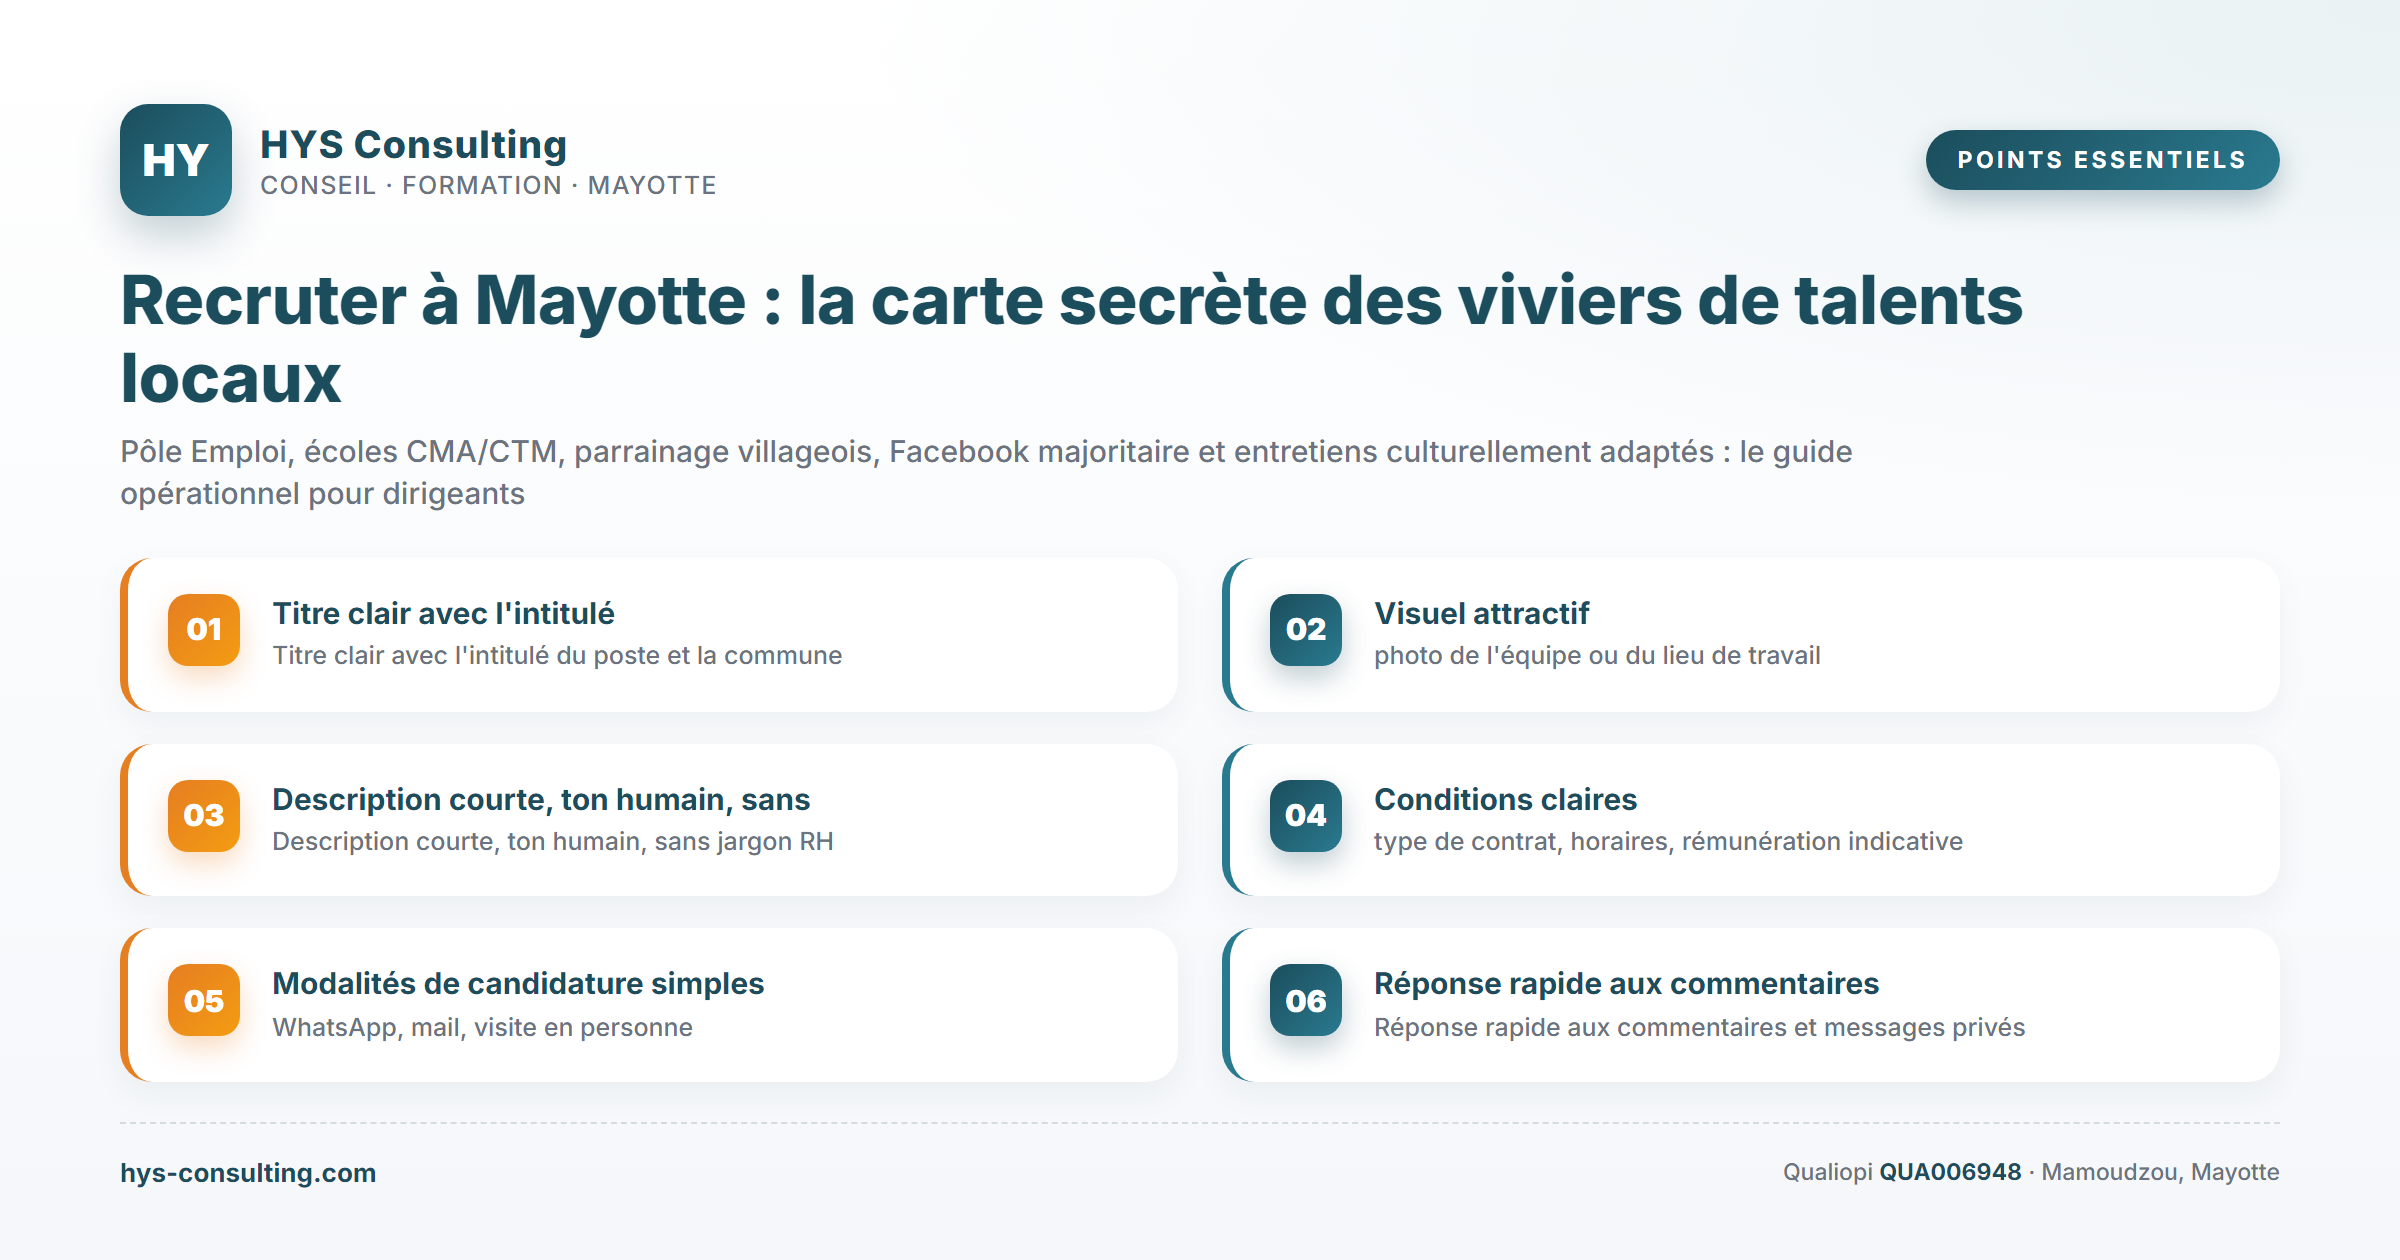Select the 'Description courte, ton humain, sans' heading

[x=541, y=799]
